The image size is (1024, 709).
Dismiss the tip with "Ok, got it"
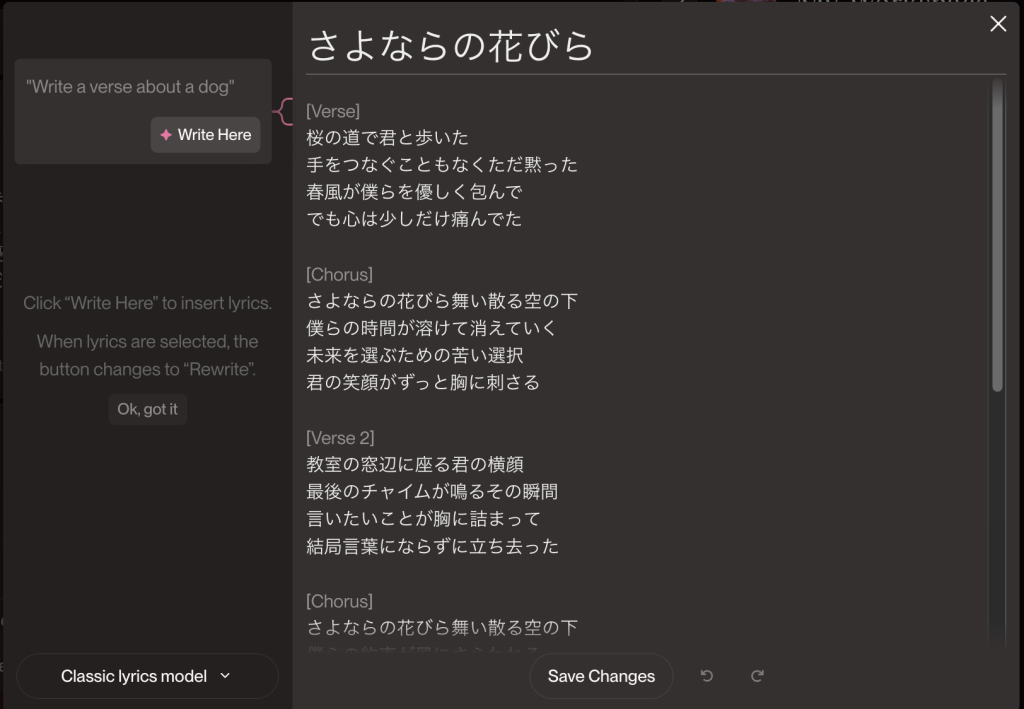coord(147,409)
